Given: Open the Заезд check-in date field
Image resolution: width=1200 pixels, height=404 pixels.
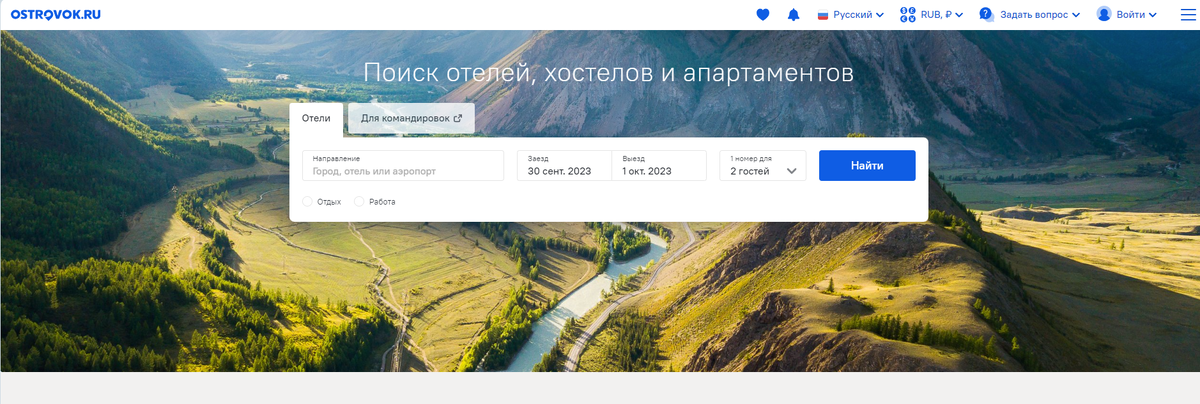Looking at the screenshot, I should point(564,165).
